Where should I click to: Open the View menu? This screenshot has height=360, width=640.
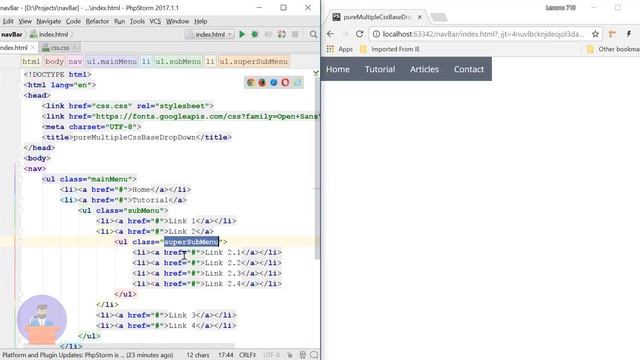(25, 21)
